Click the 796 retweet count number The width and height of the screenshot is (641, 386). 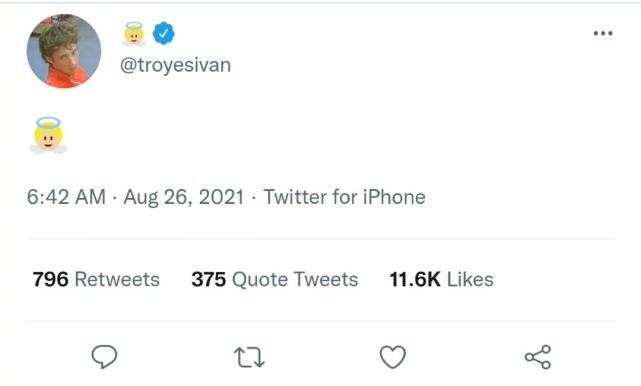coord(51,280)
